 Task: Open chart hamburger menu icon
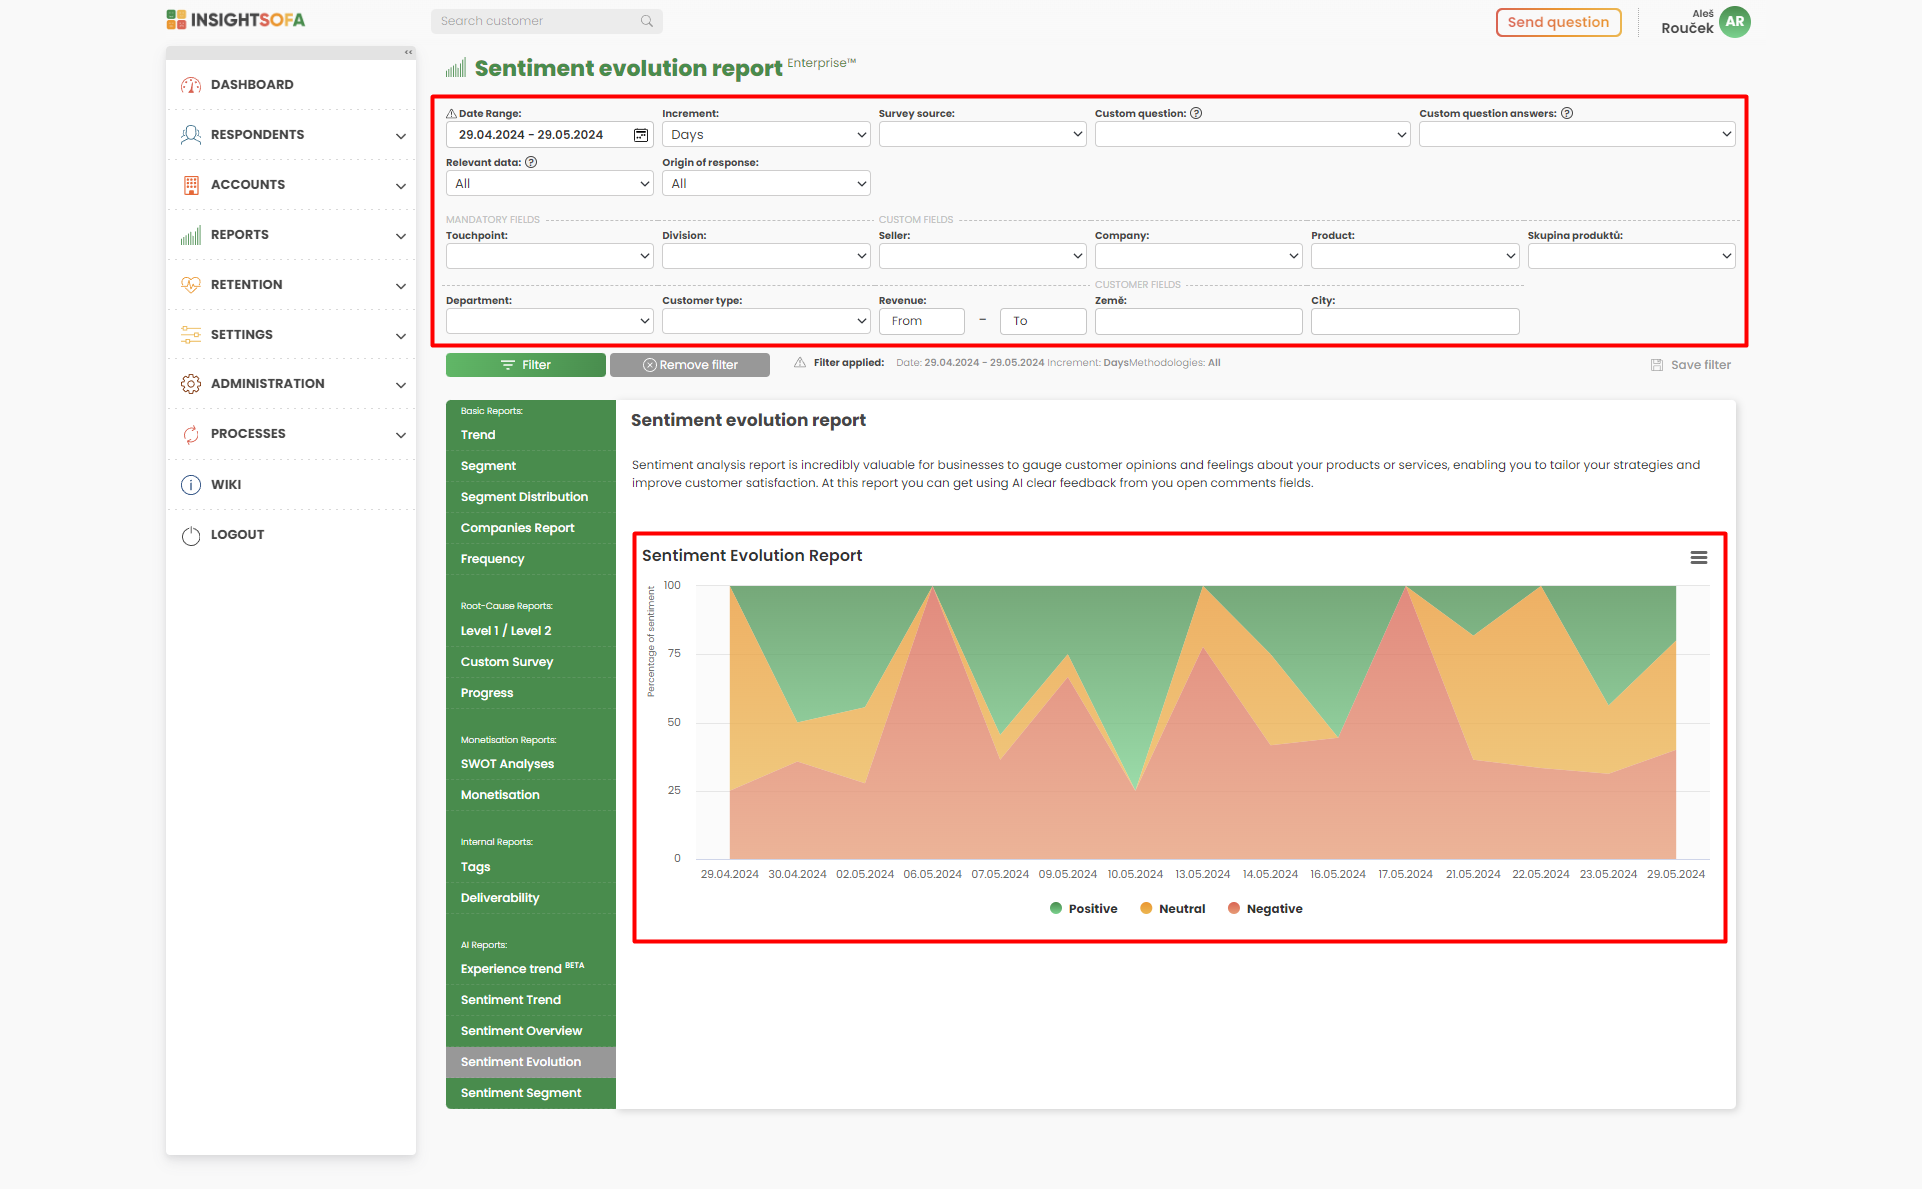pyautogui.click(x=1698, y=558)
